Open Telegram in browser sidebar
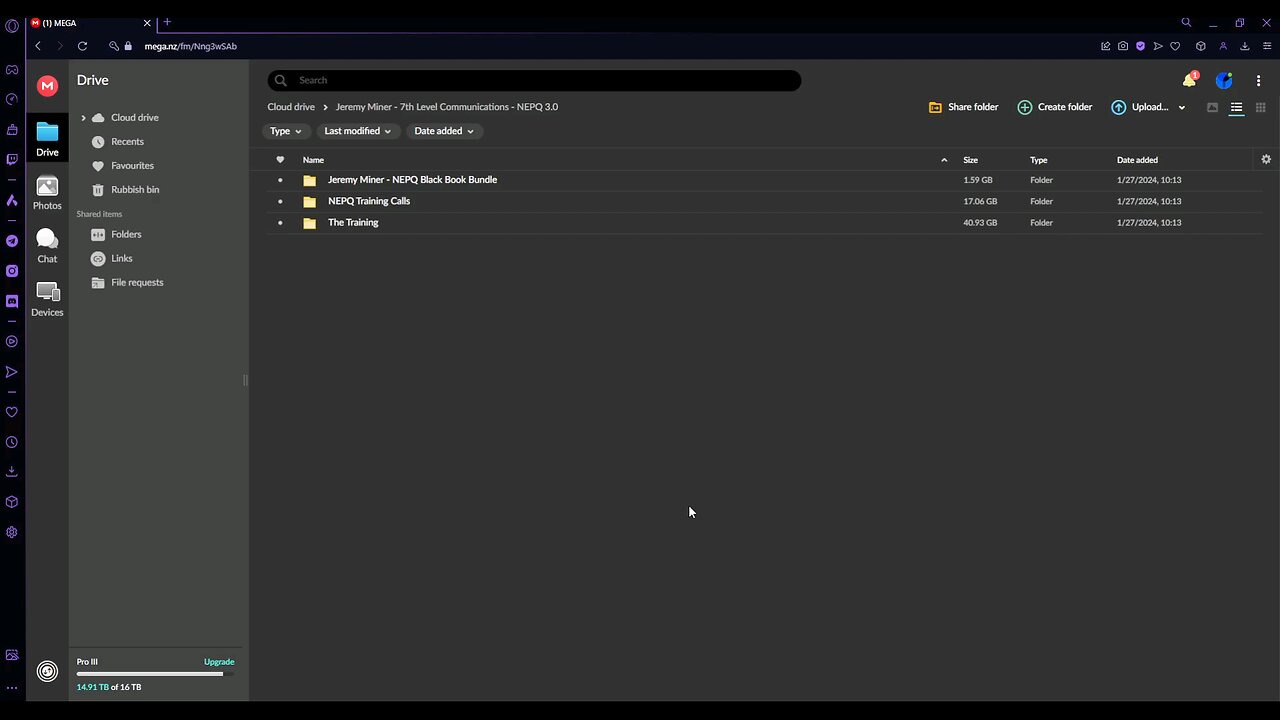1280x720 pixels. point(12,241)
